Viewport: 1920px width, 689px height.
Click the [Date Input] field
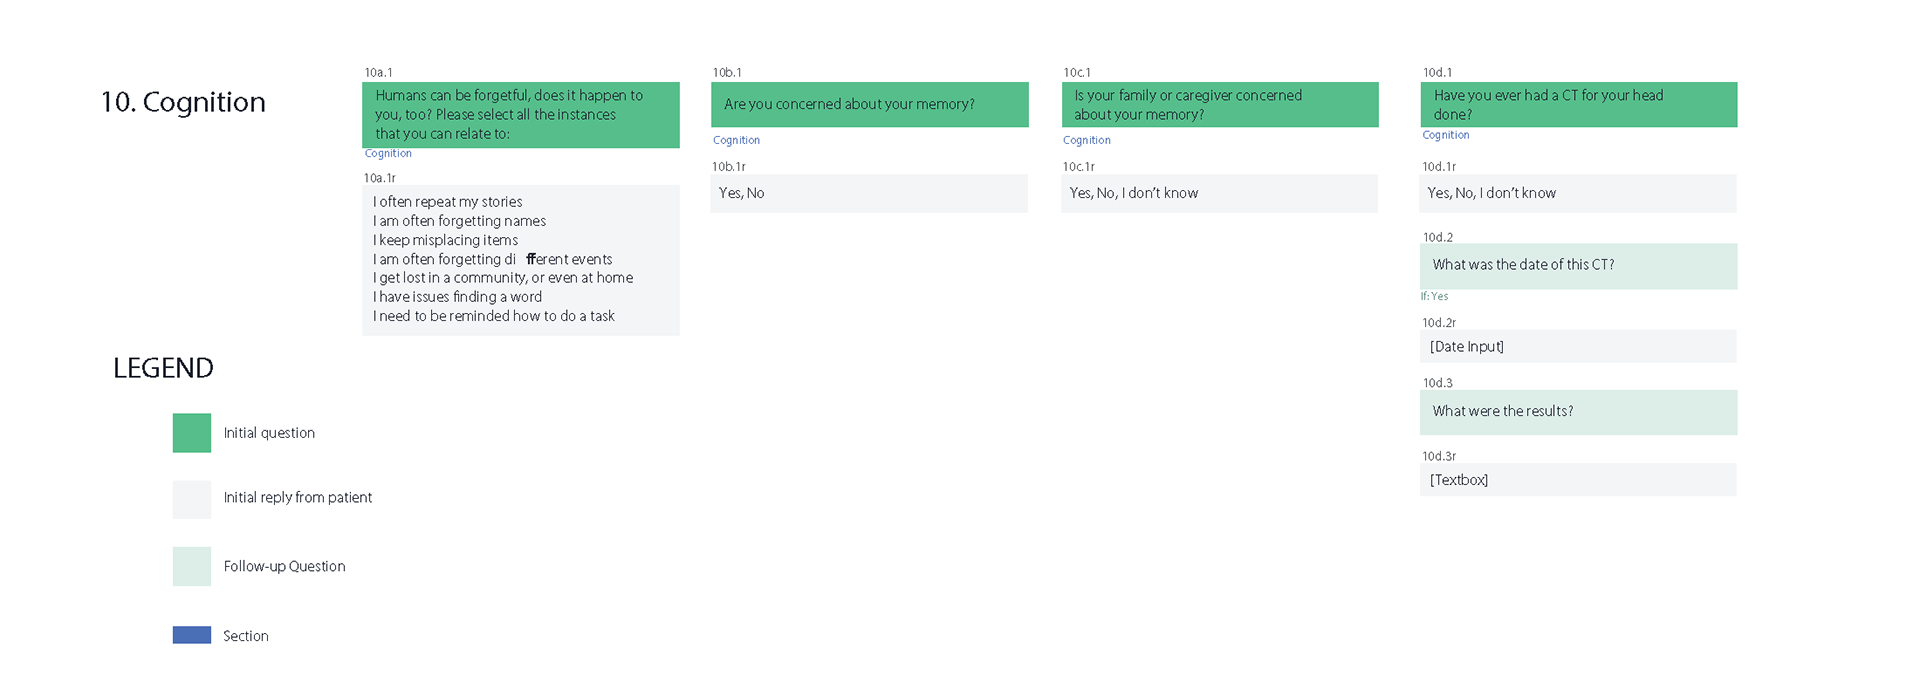pos(1578,347)
